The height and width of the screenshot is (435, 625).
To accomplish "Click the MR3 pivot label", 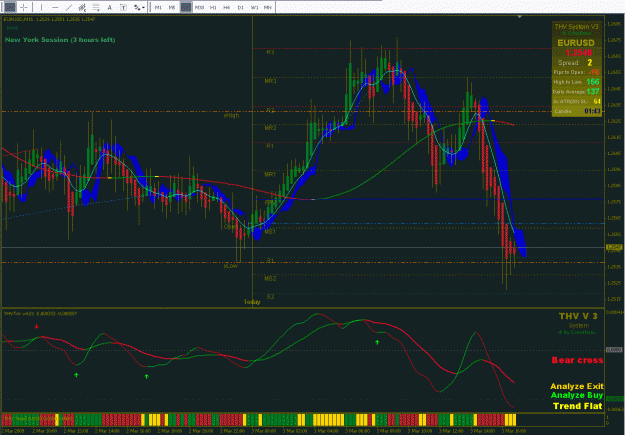I will pyautogui.click(x=270, y=81).
